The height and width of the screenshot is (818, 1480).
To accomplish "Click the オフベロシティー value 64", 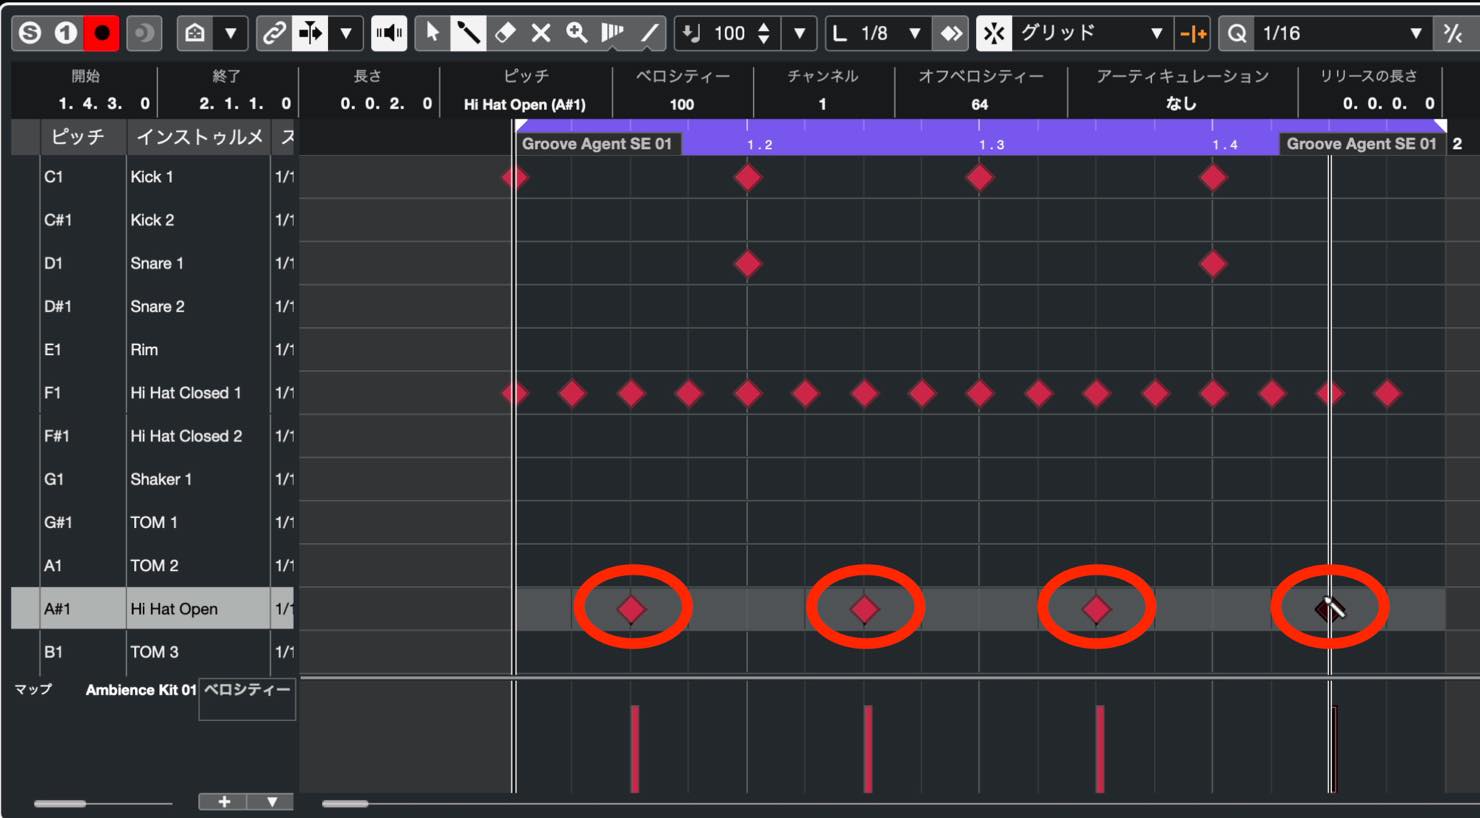I will (980, 104).
